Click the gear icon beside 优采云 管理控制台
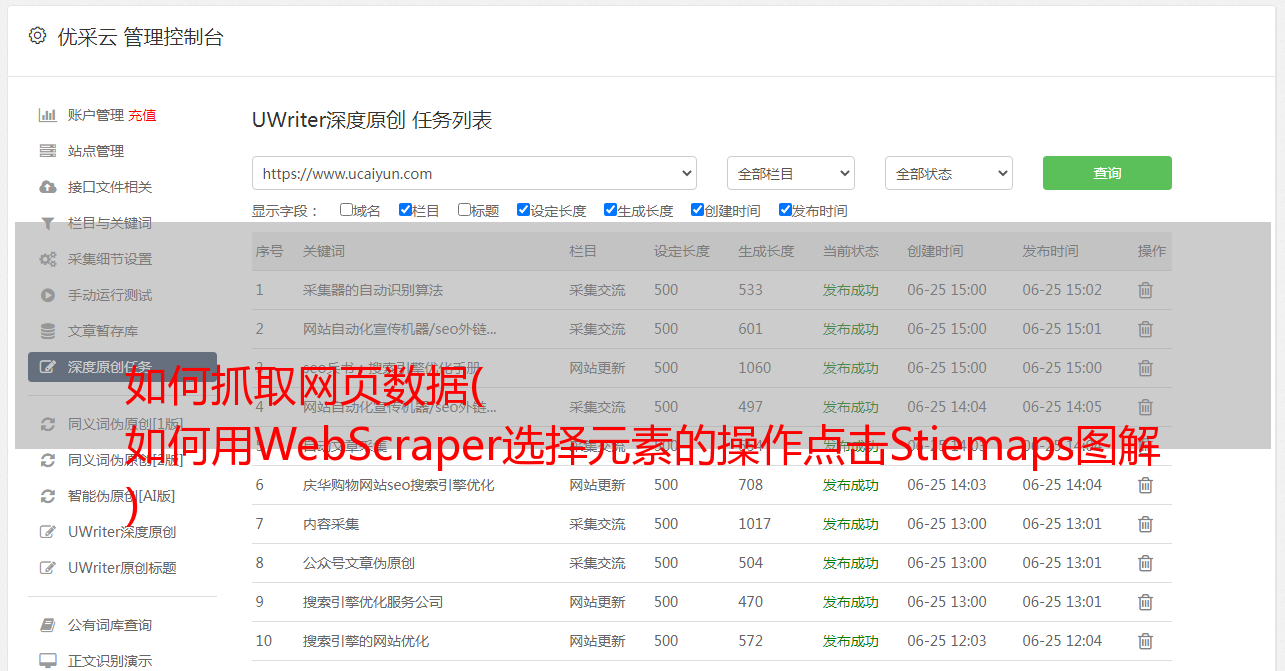This screenshot has width=1285, height=671. pyautogui.click(x=37, y=36)
